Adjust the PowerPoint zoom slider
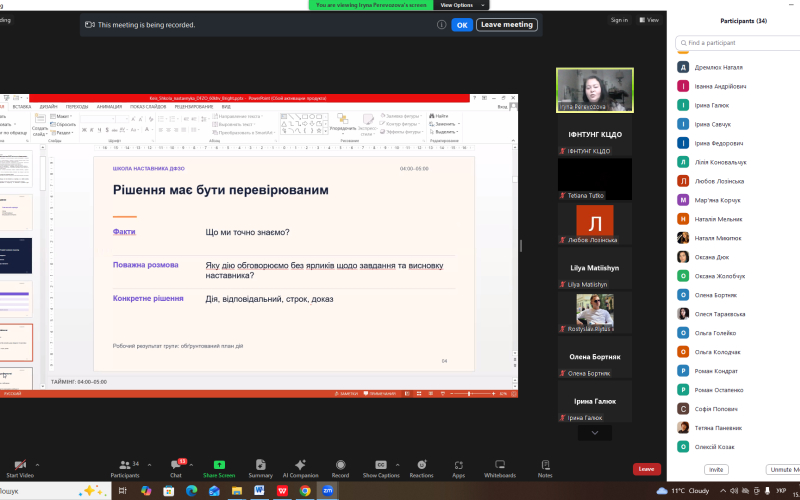The height and width of the screenshot is (500, 800). [469, 394]
